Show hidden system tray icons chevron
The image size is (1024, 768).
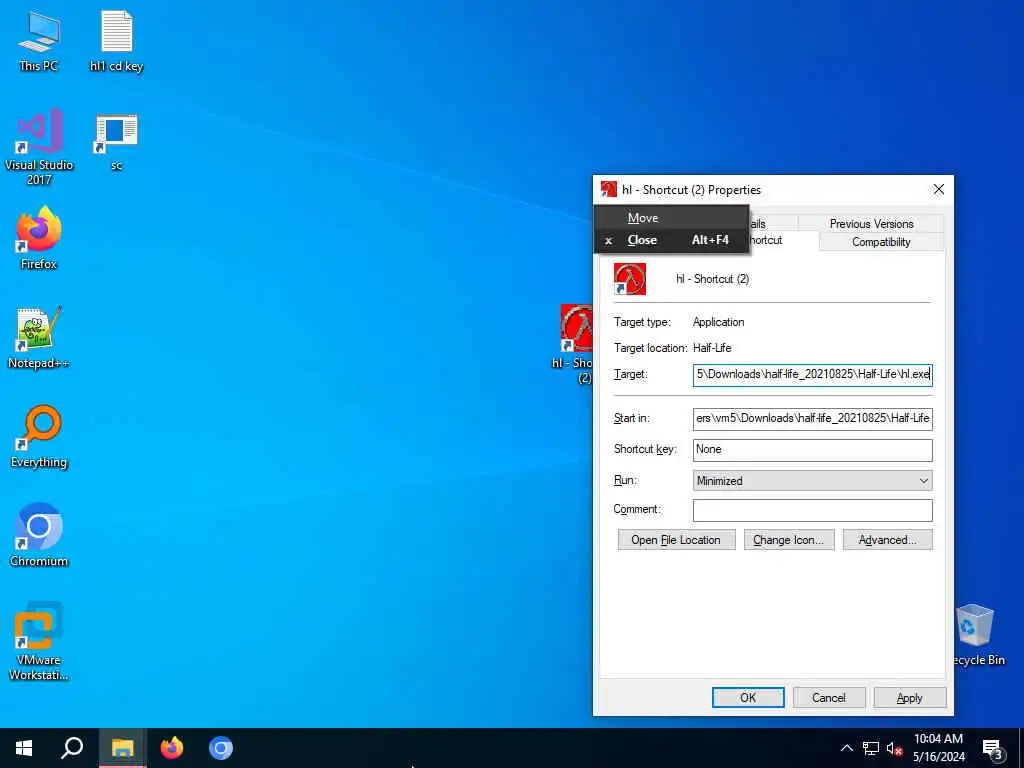(x=846, y=748)
